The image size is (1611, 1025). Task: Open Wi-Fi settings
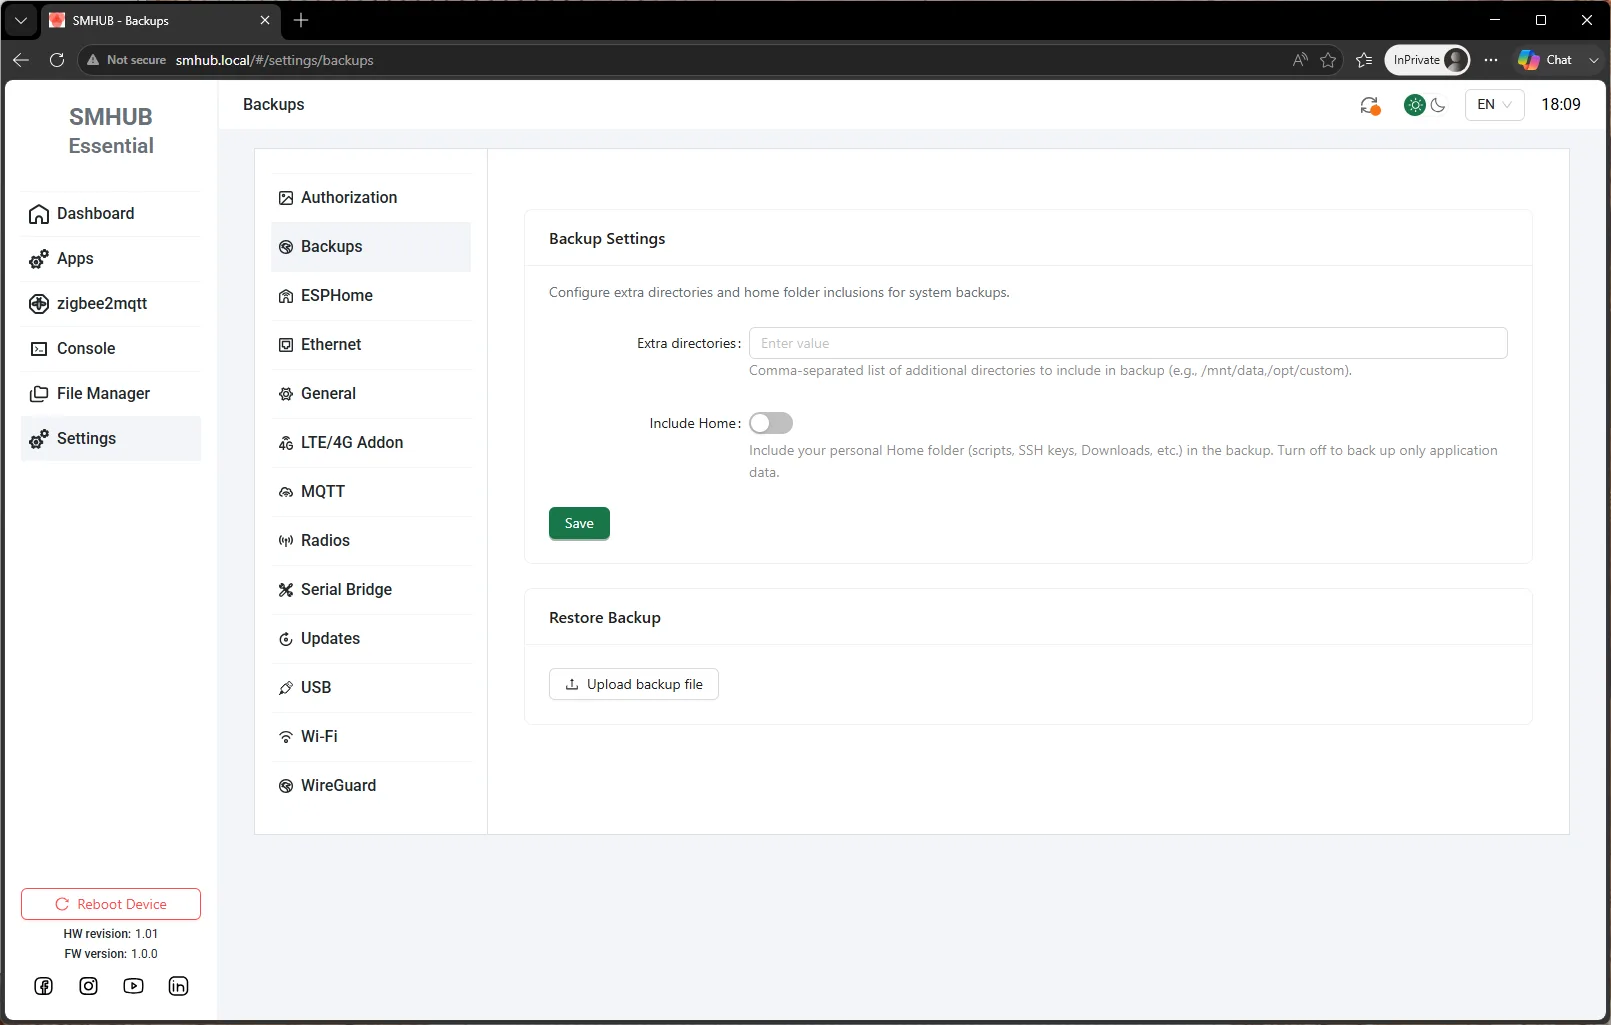[371, 737]
